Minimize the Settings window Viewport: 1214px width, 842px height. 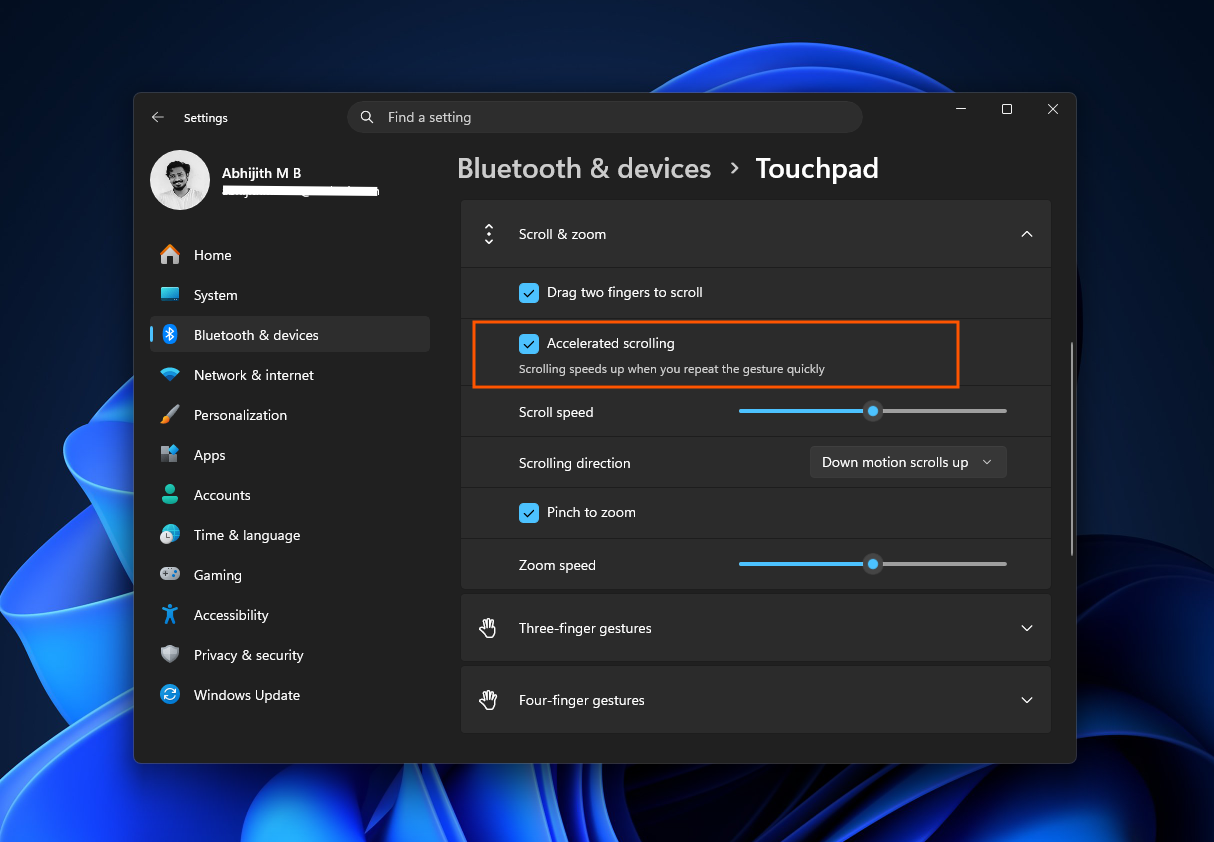pos(961,109)
